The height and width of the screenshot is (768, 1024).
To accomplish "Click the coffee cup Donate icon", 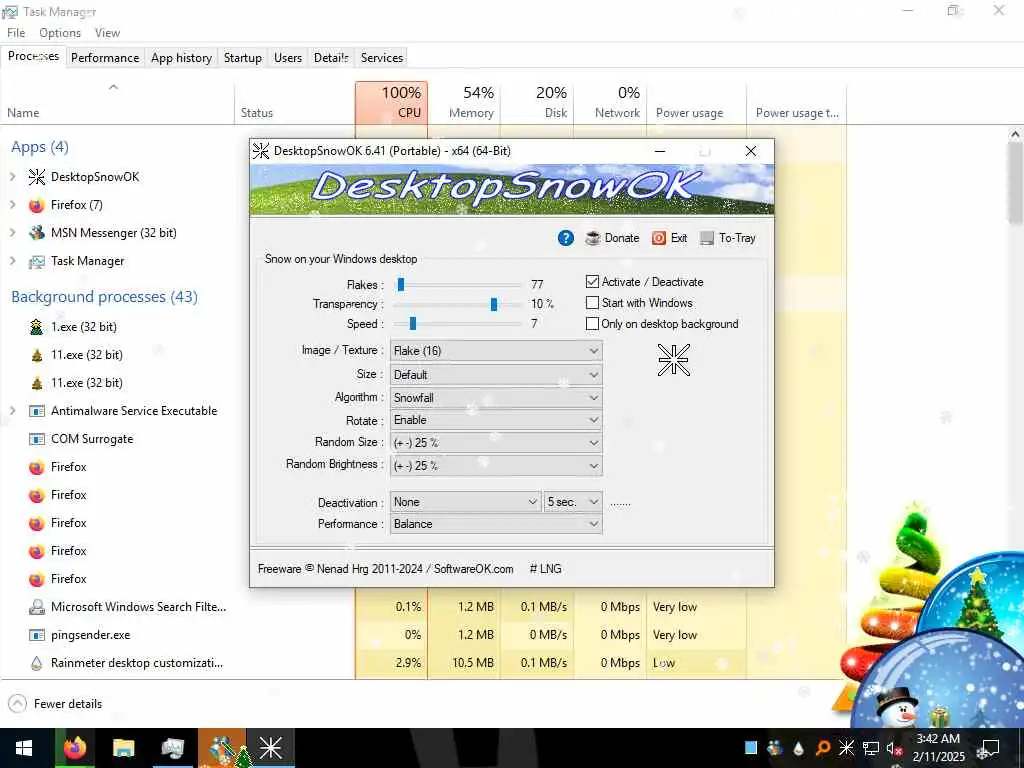I will (x=593, y=238).
